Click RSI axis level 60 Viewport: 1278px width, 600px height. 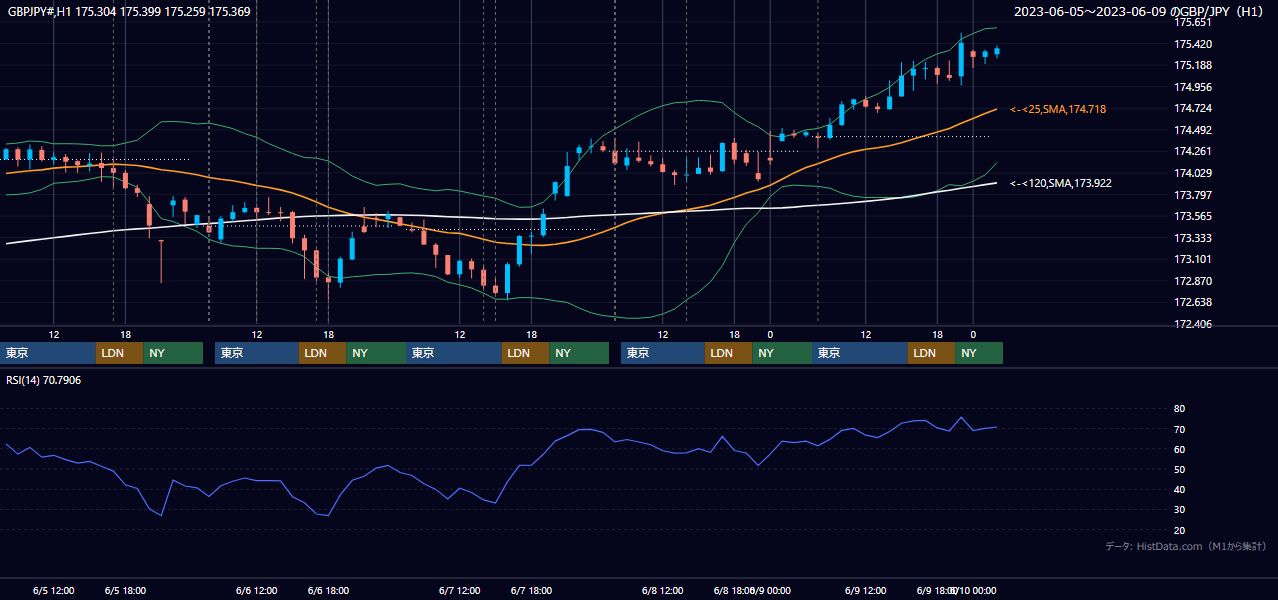tap(1180, 450)
